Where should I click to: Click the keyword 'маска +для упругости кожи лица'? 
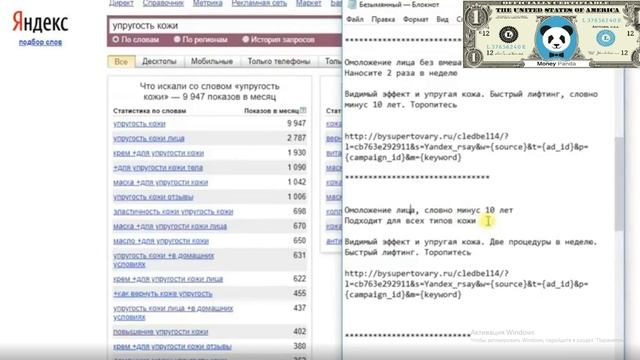[x=170, y=227]
